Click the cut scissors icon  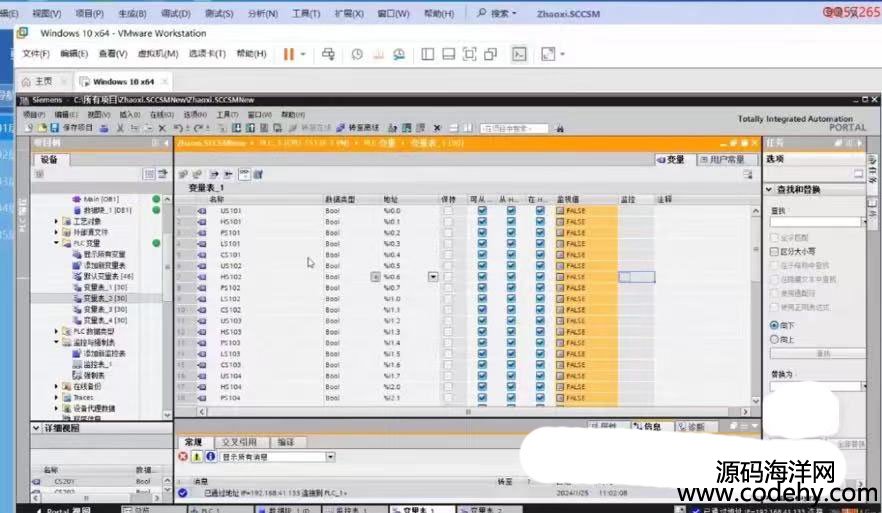tap(120, 128)
